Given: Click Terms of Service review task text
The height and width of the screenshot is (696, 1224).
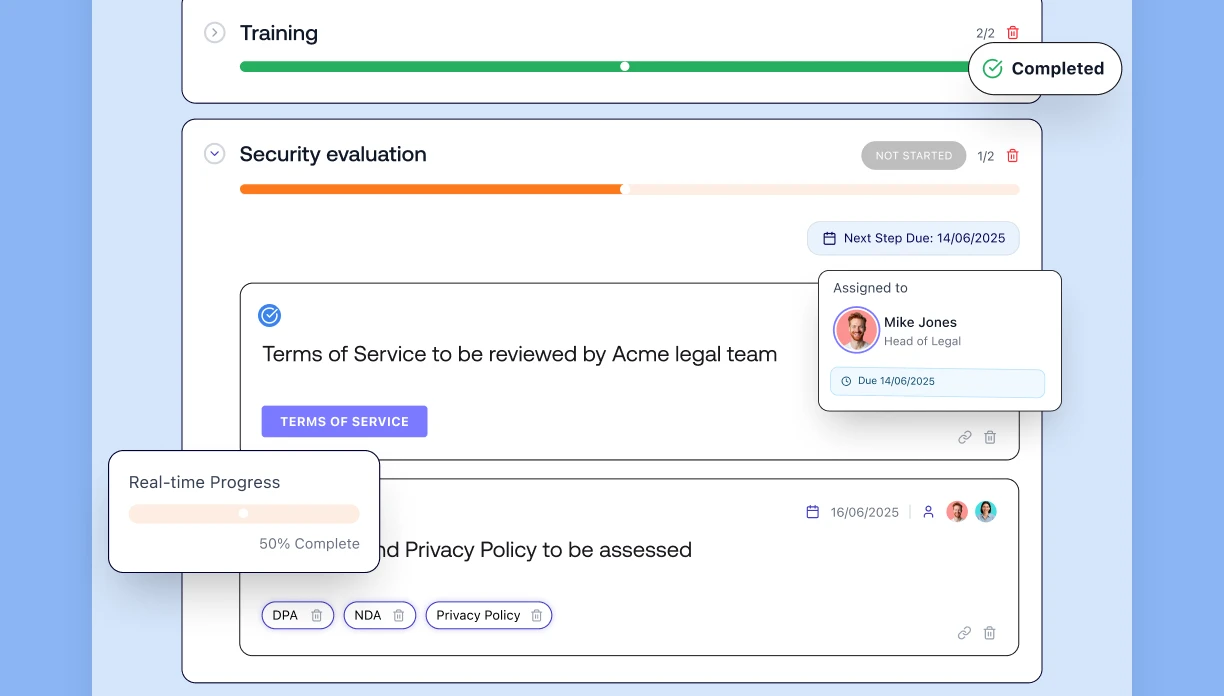Looking at the screenshot, I should point(520,354).
